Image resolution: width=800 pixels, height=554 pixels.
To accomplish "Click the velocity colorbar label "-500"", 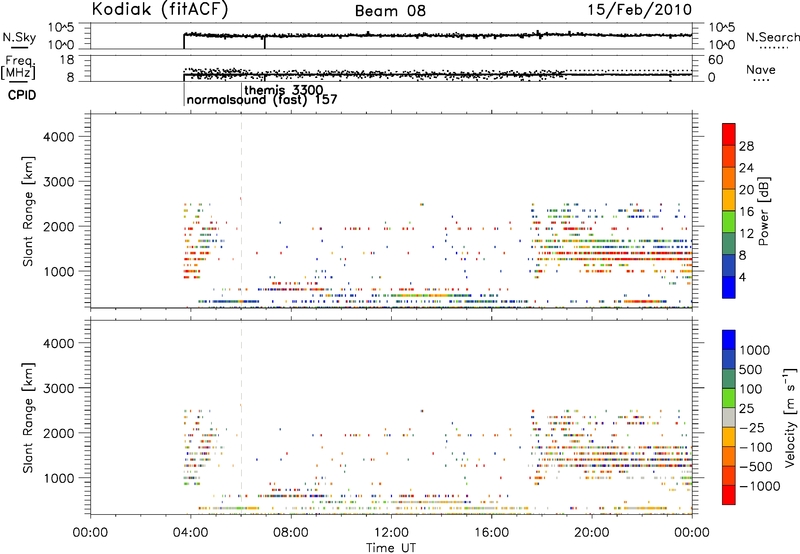I will pyautogui.click(x=756, y=467).
